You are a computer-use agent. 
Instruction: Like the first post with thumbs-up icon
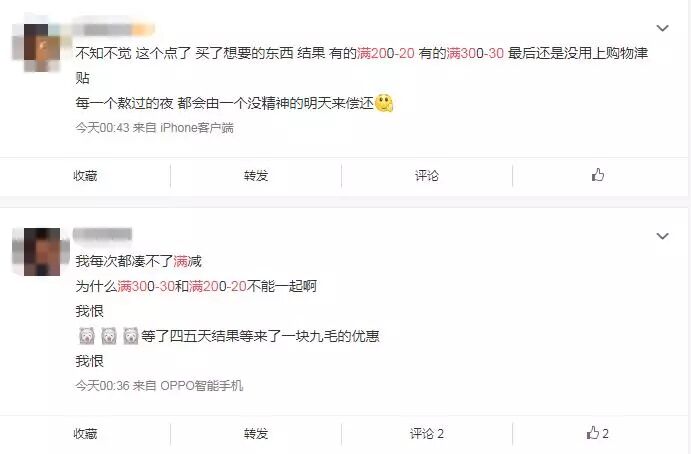(x=598, y=175)
